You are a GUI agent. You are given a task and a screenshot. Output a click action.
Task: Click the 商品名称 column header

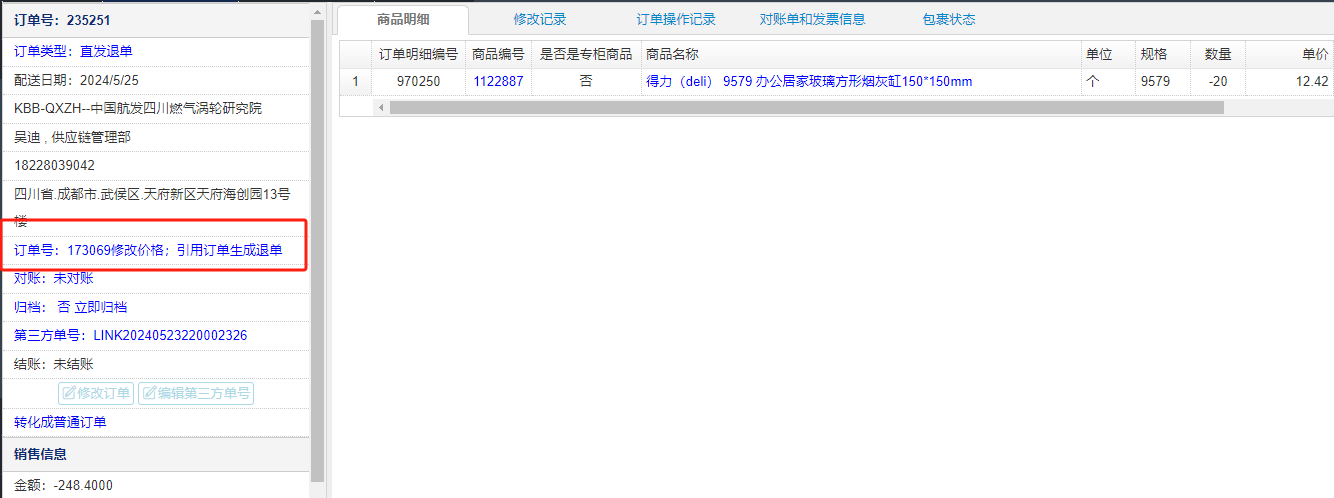point(860,54)
